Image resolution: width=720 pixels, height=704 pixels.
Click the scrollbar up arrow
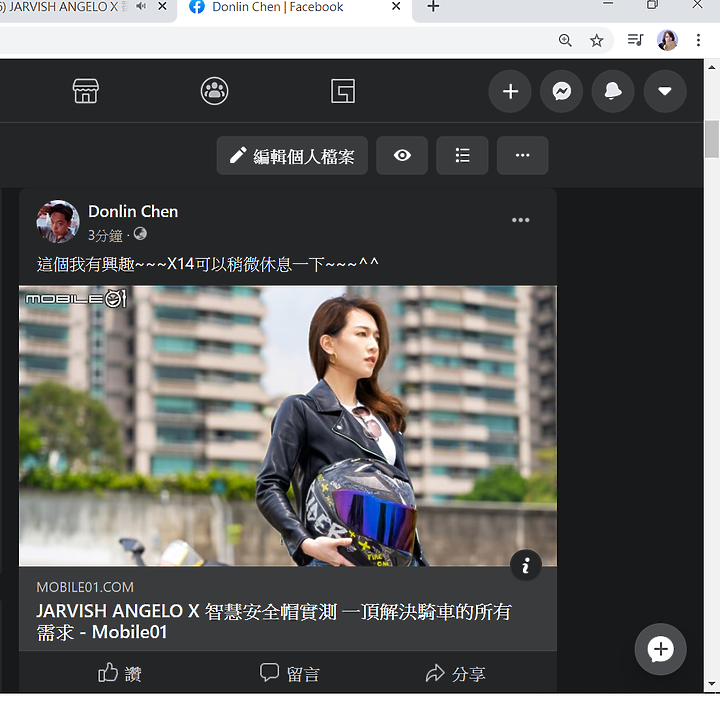(712, 68)
